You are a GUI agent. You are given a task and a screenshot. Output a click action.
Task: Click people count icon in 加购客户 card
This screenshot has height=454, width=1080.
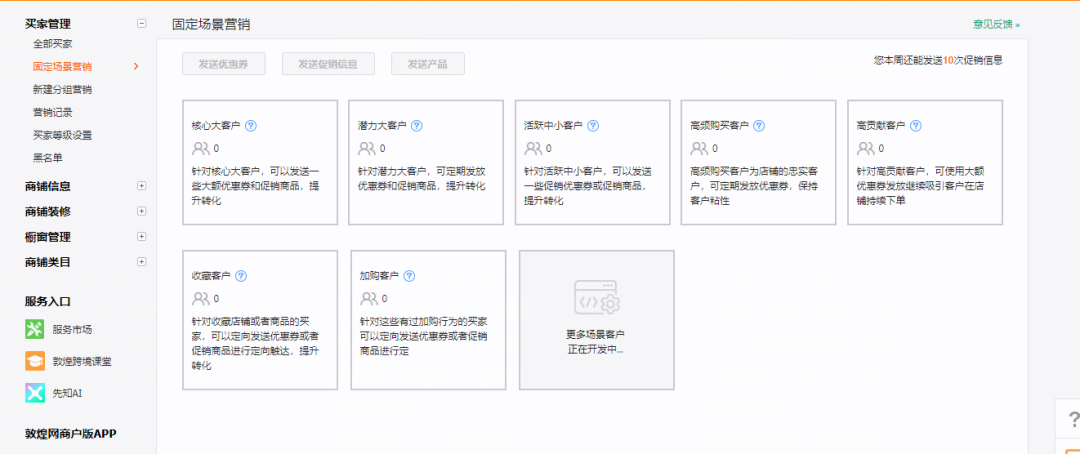click(x=368, y=298)
